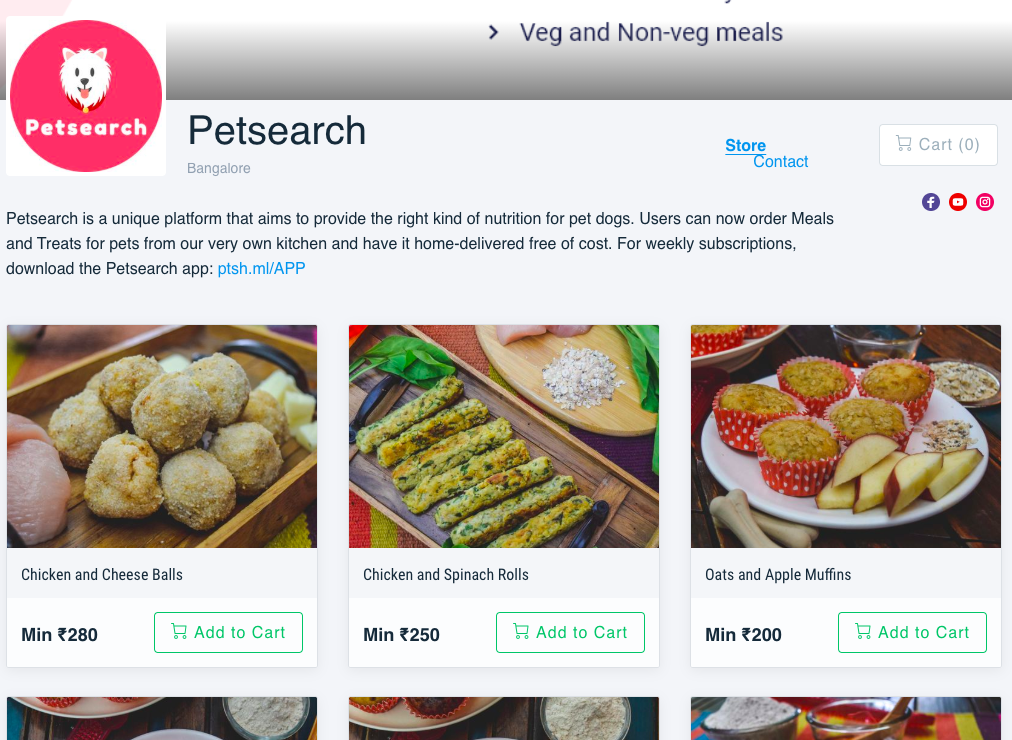Open the Petsearch Facebook page icon
The image size is (1012, 740).
pyautogui.click(x=931, y=202)
